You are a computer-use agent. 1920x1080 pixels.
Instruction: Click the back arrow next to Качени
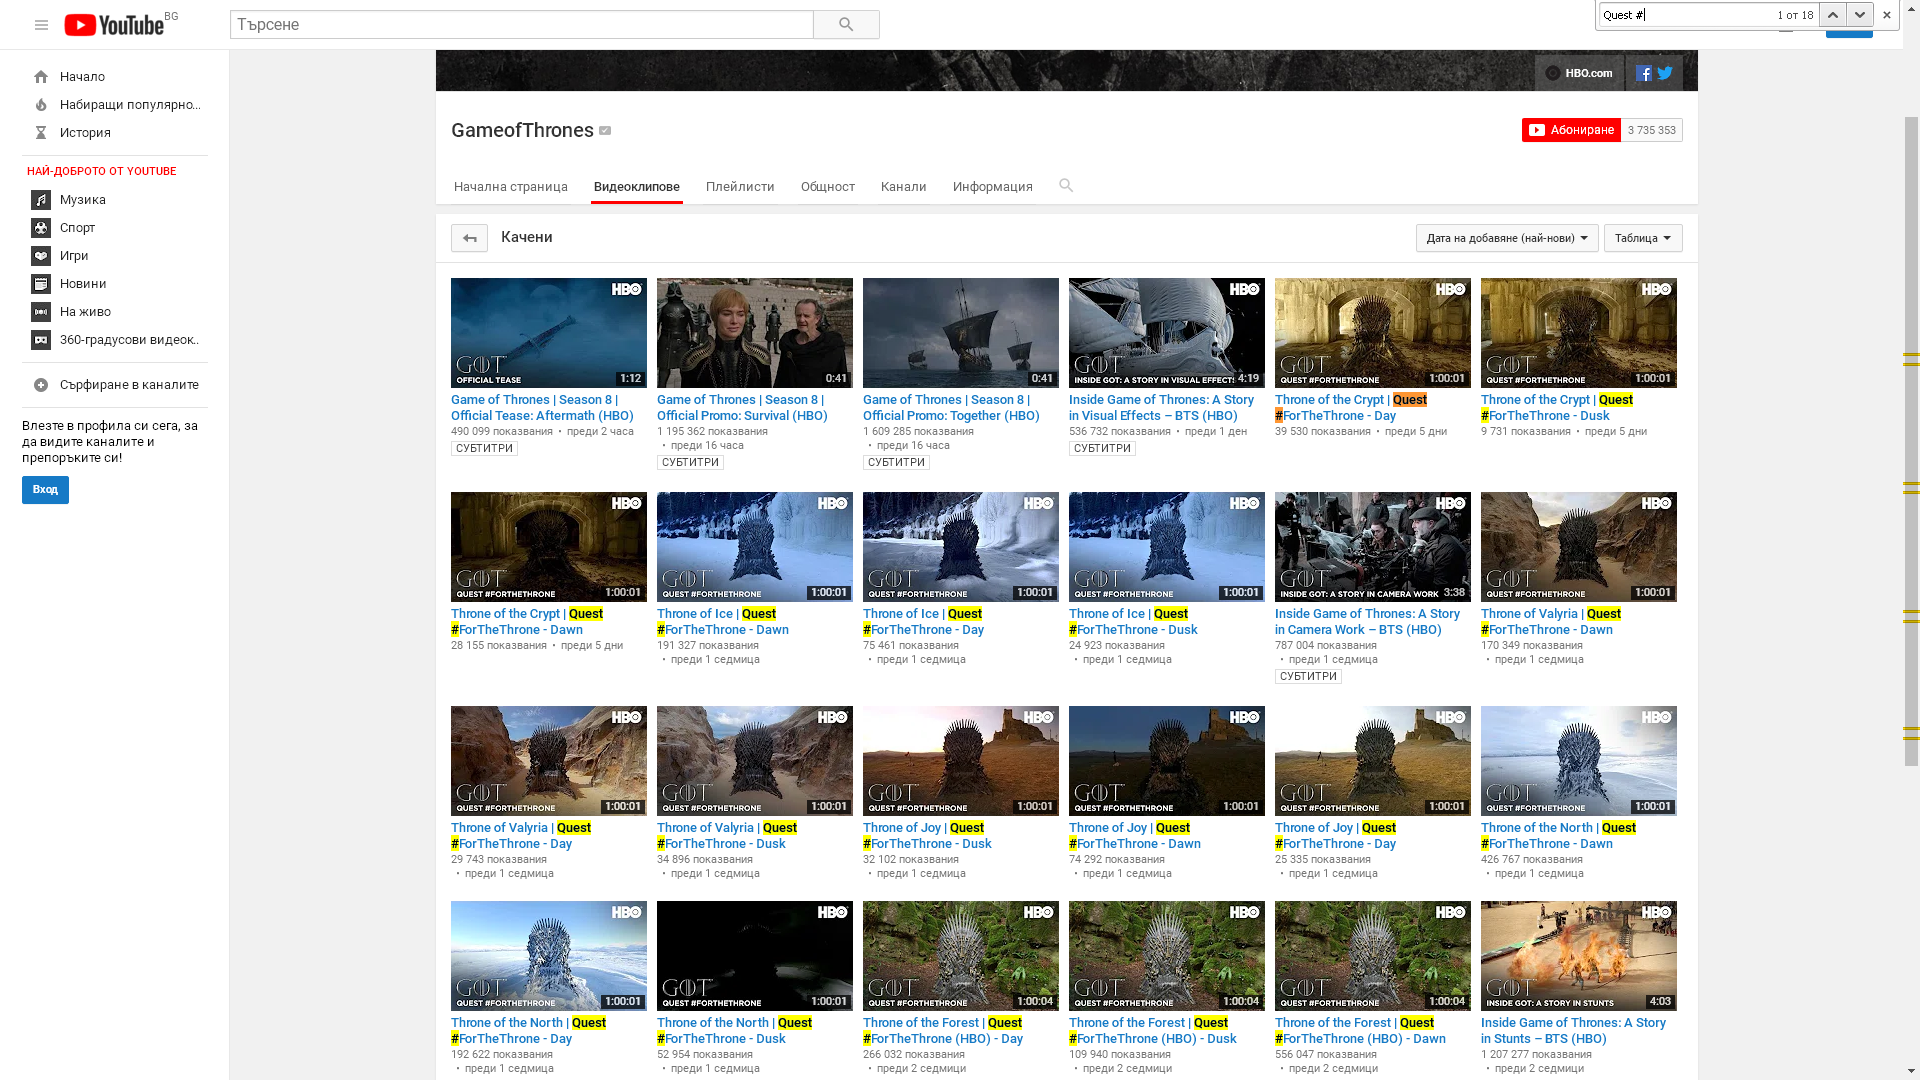[x=469, y=238]
